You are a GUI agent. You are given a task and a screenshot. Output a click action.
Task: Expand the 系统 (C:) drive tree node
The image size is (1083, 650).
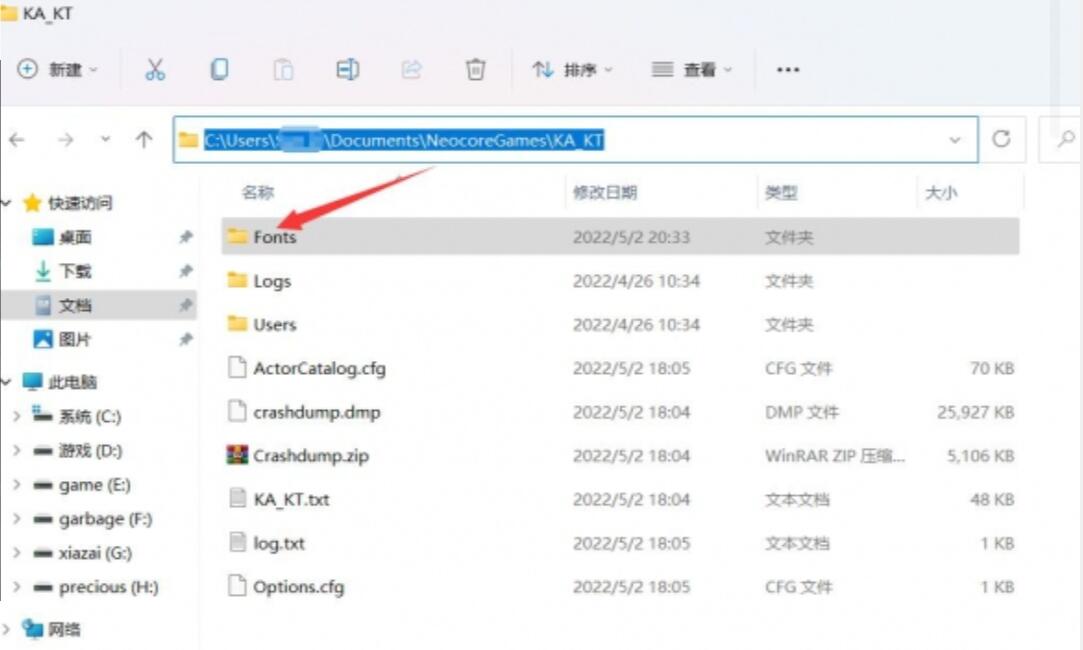coord(16,416)
